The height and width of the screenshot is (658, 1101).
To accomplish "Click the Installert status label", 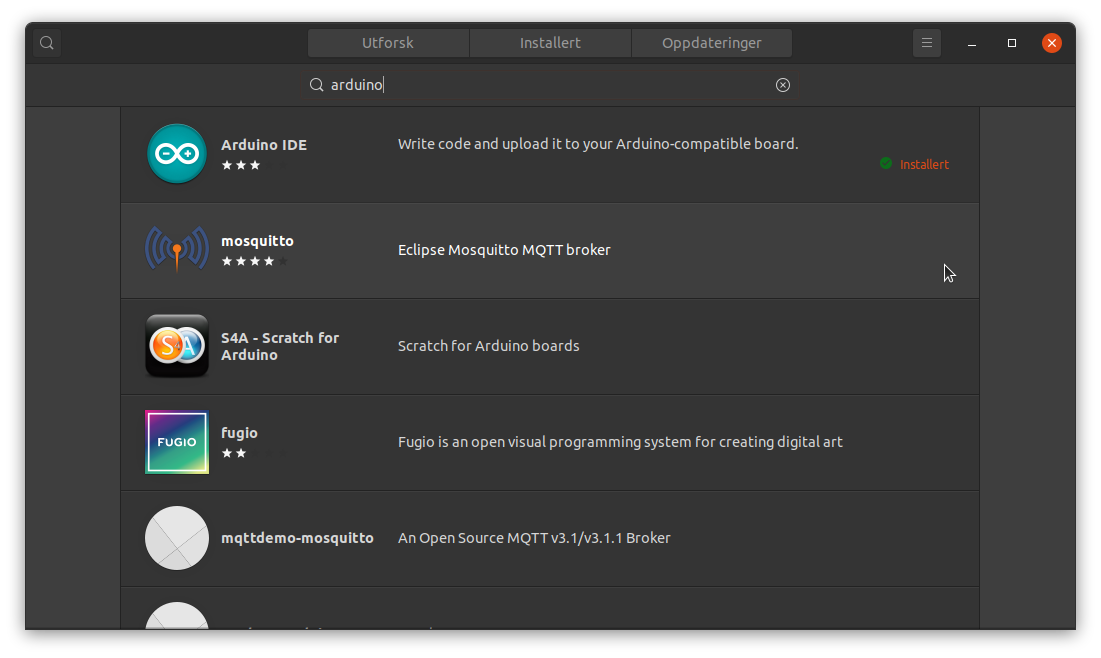I will (x=924, y=164).
